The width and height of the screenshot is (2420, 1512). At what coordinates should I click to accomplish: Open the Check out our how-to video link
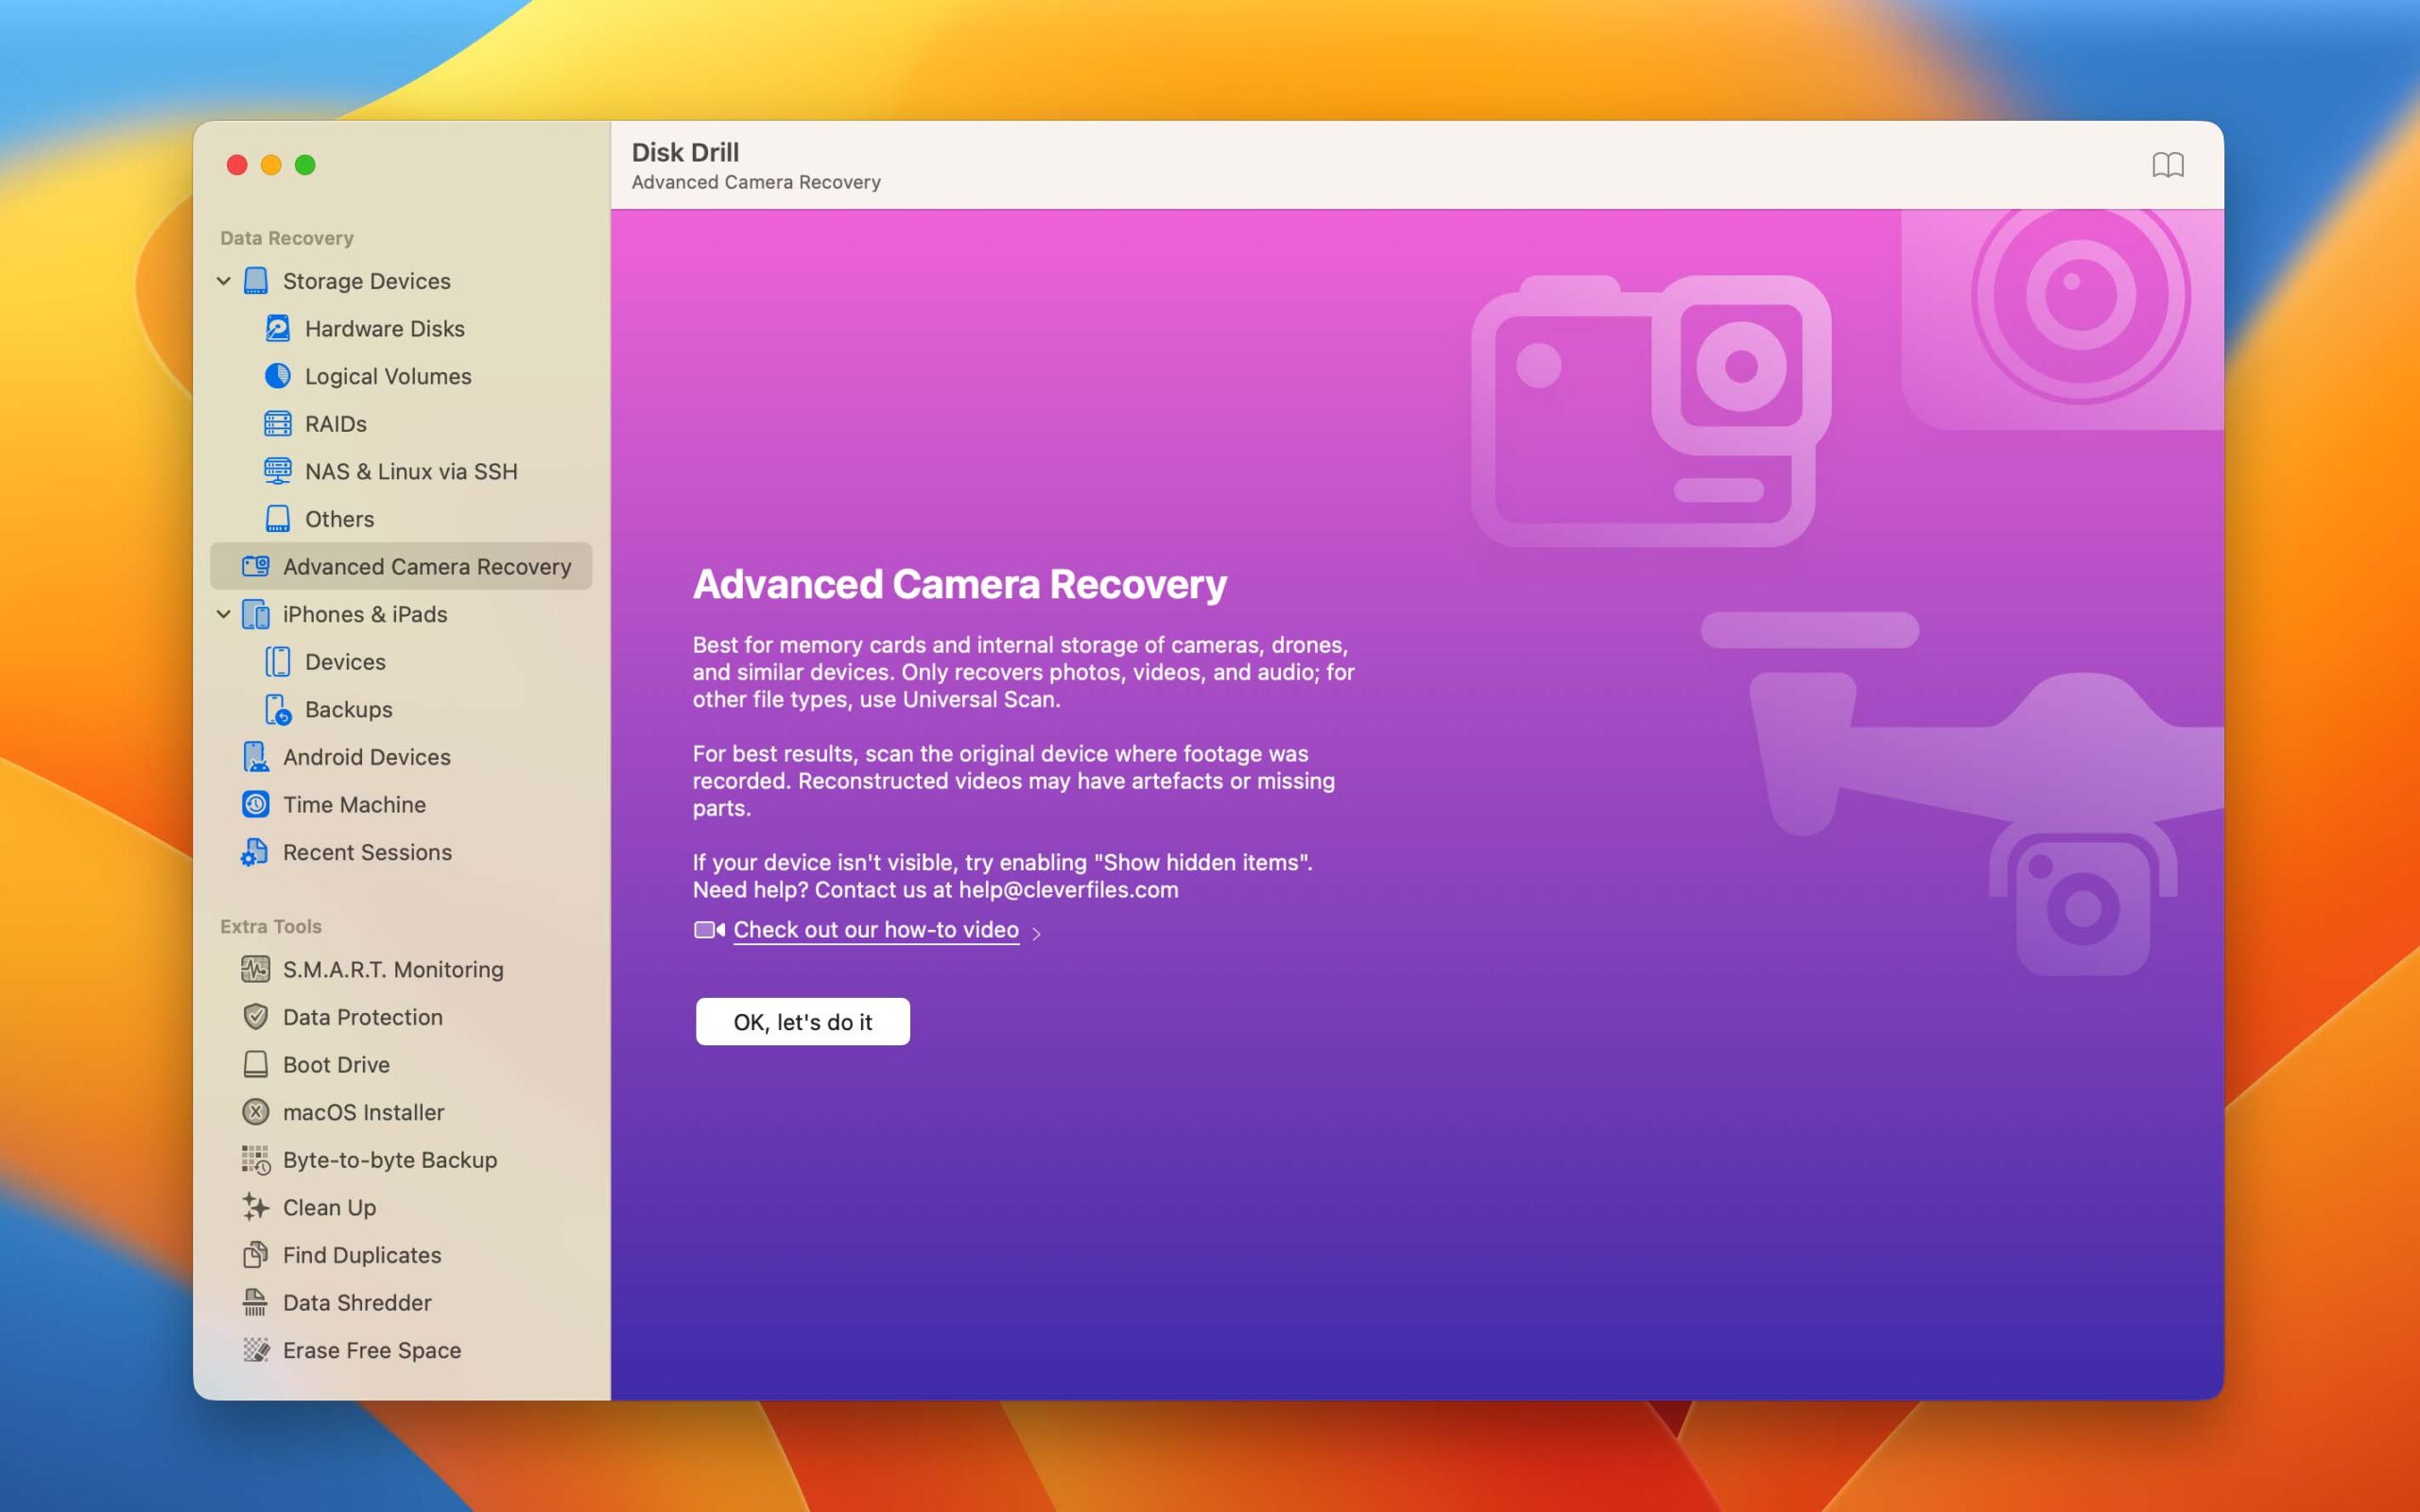[x=876, y=930]
